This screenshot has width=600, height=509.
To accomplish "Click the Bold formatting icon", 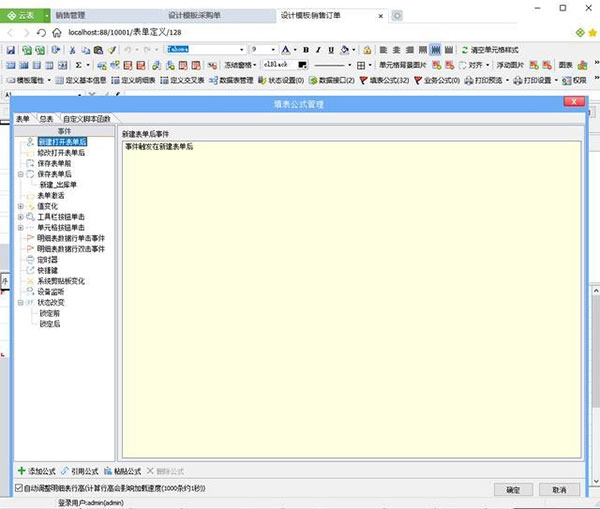I will click(305, 49).
